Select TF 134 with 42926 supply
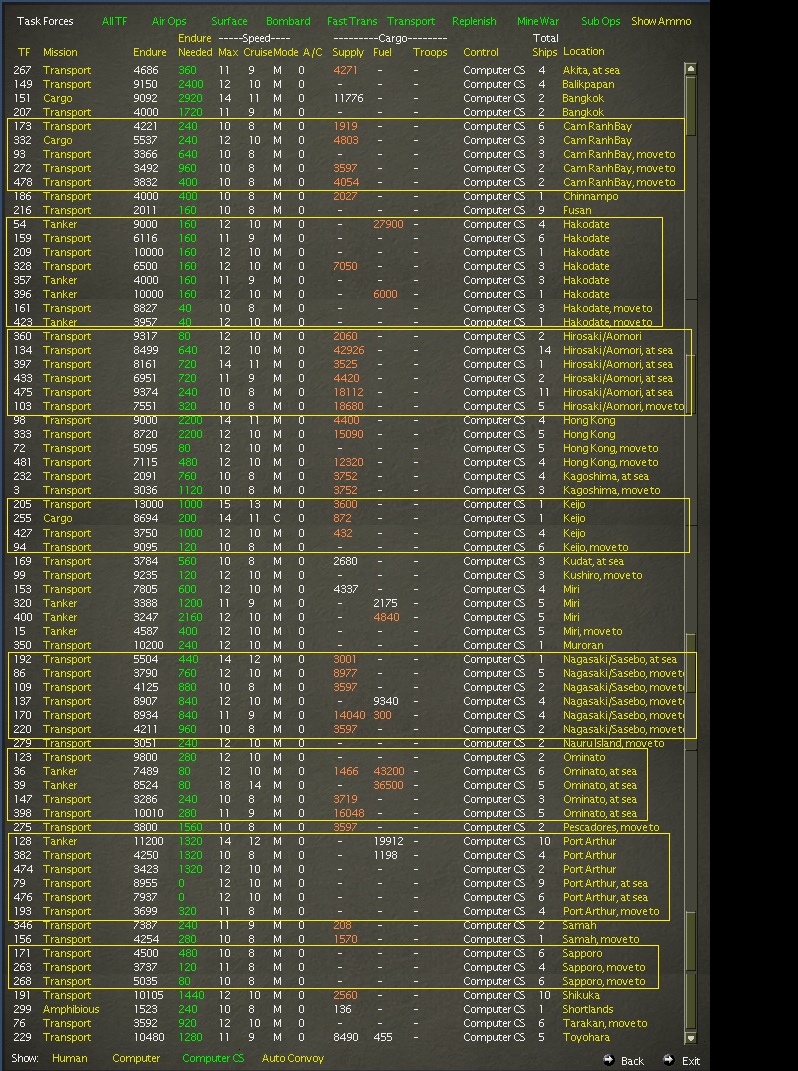This screenshot has width=798, height=1071. coord(345,350)
